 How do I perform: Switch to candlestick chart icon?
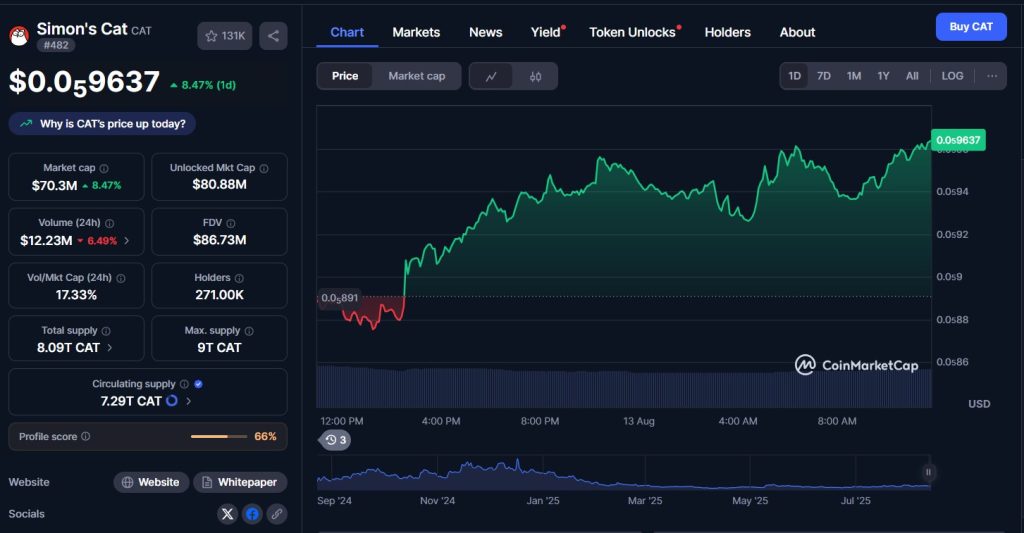point(535,76)
